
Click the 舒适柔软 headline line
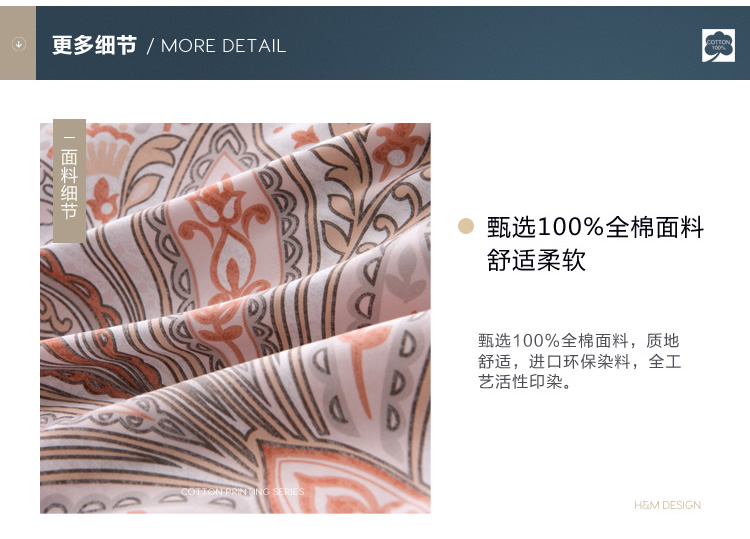click(x=536, y=260)
